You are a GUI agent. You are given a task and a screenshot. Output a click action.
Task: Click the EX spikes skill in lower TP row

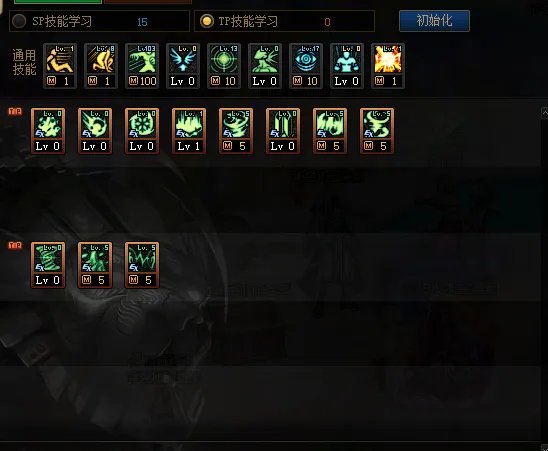click(142, 265)
